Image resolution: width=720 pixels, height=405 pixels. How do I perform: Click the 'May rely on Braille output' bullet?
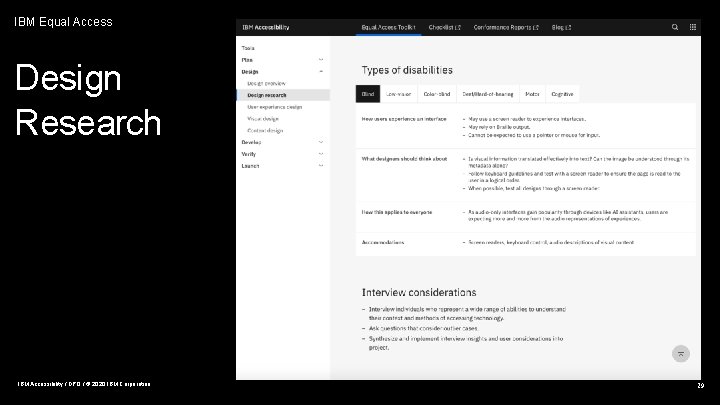coord(499,127)
